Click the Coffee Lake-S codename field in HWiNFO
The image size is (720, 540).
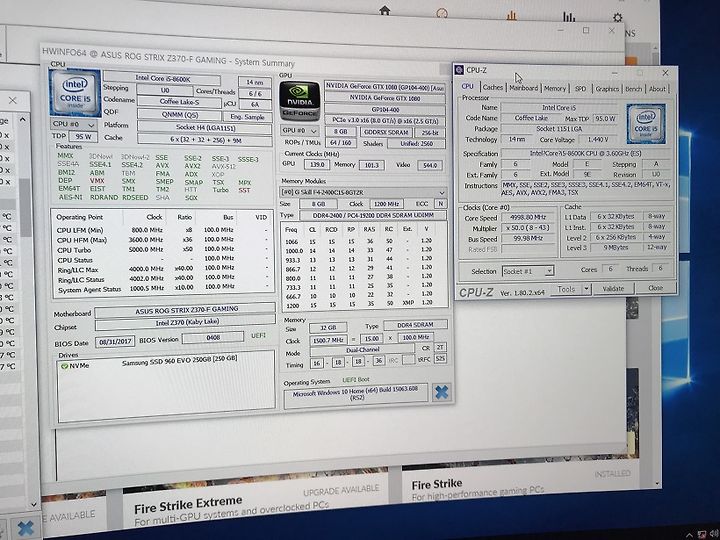[179, 101]
